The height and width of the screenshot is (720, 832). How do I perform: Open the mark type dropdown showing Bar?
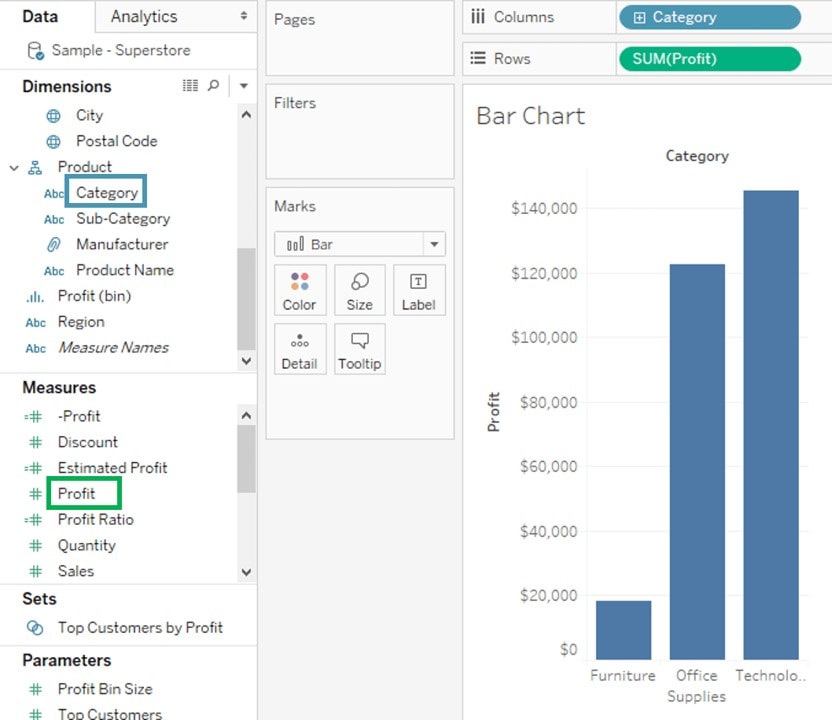(433, 243)
